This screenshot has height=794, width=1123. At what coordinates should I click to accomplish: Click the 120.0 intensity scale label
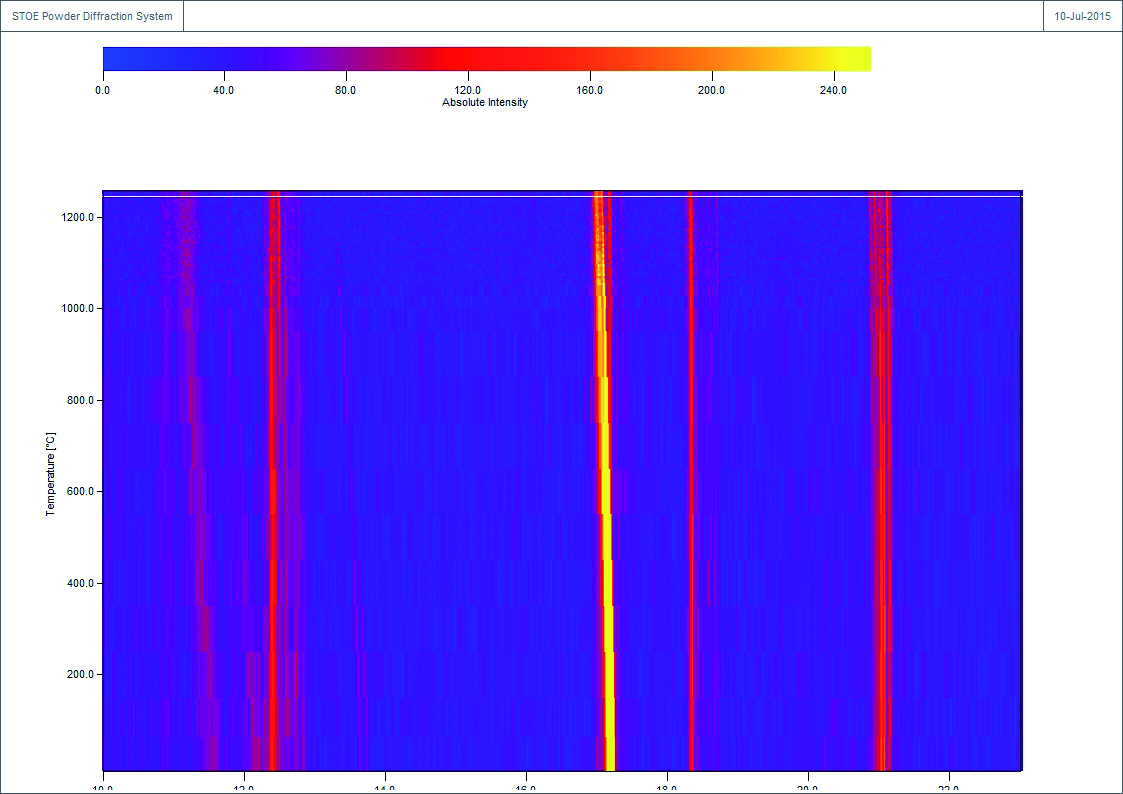[x=468, y=90]
